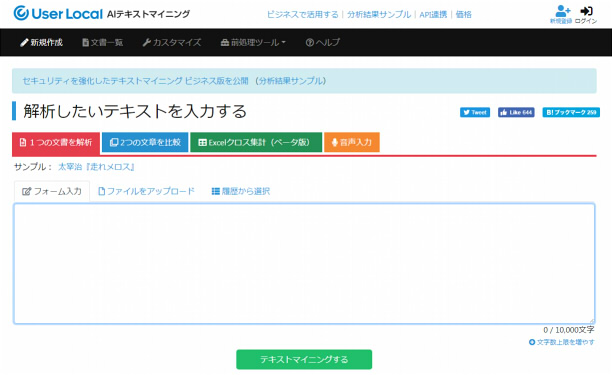Open the 価格 pricing link

(x=464, y=14)
